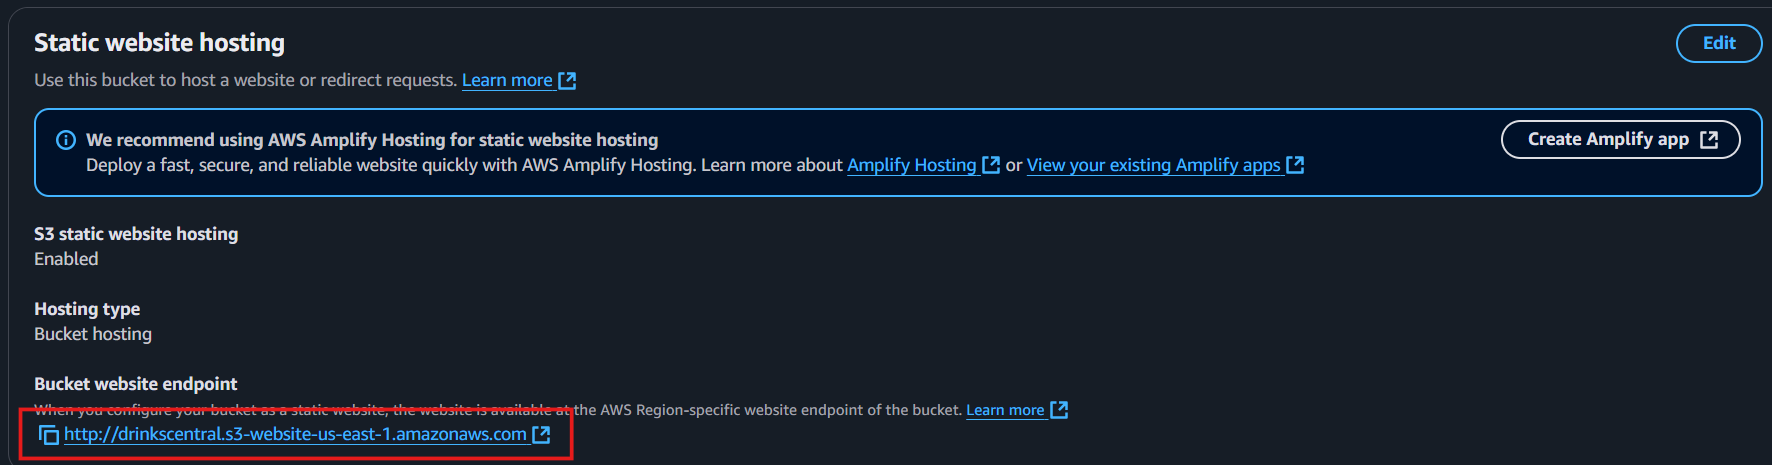This screenshot has width=1772, height=465.
Task: Click the Edit button for static website hosting
Action: [1718, 43]
